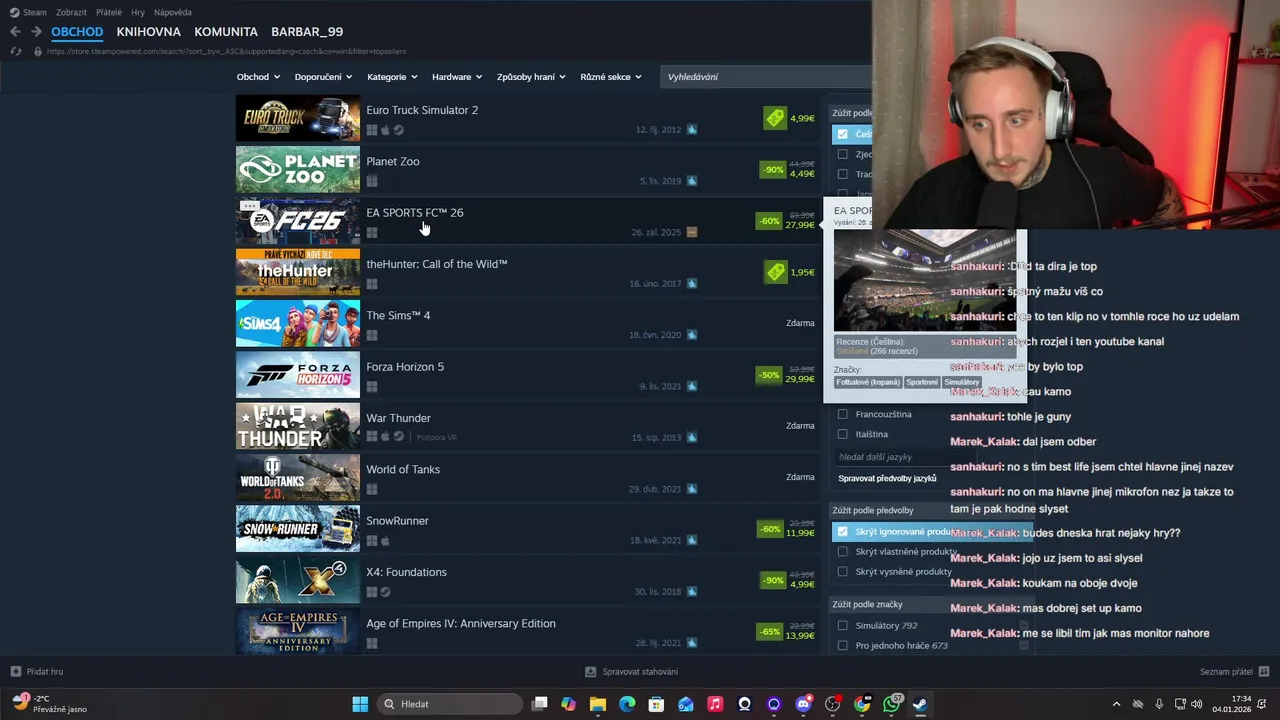Open the Různé sekce dropdown
This screenshot has height=720, width=1280.
pyautogui.click(x=610, y=77)
